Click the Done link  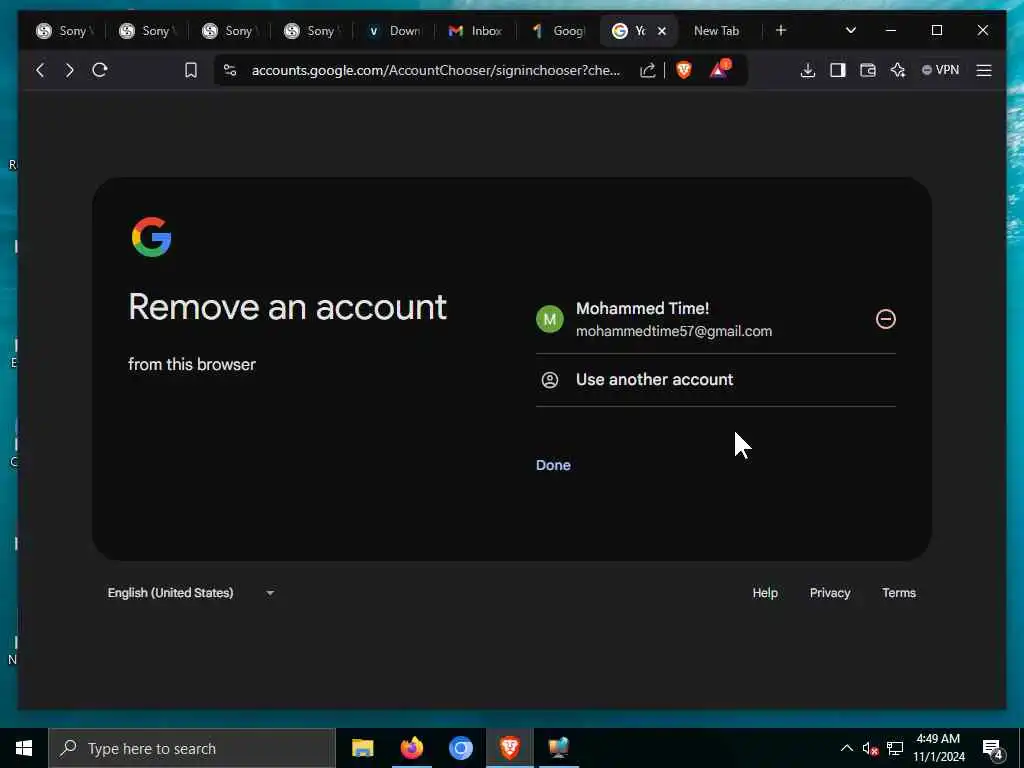click(553, 465)
